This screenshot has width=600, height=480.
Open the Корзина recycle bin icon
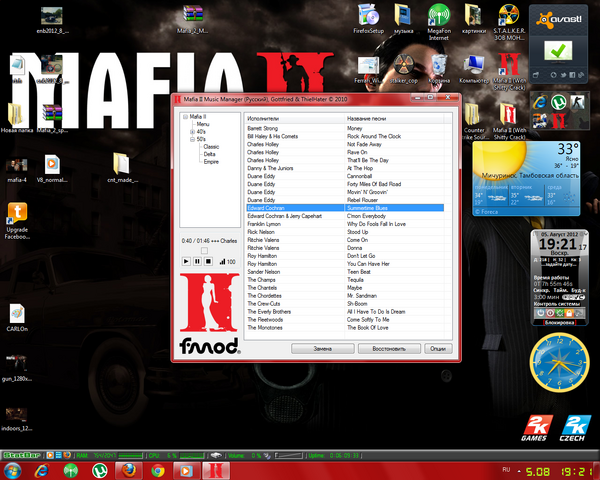click(439, 69)
